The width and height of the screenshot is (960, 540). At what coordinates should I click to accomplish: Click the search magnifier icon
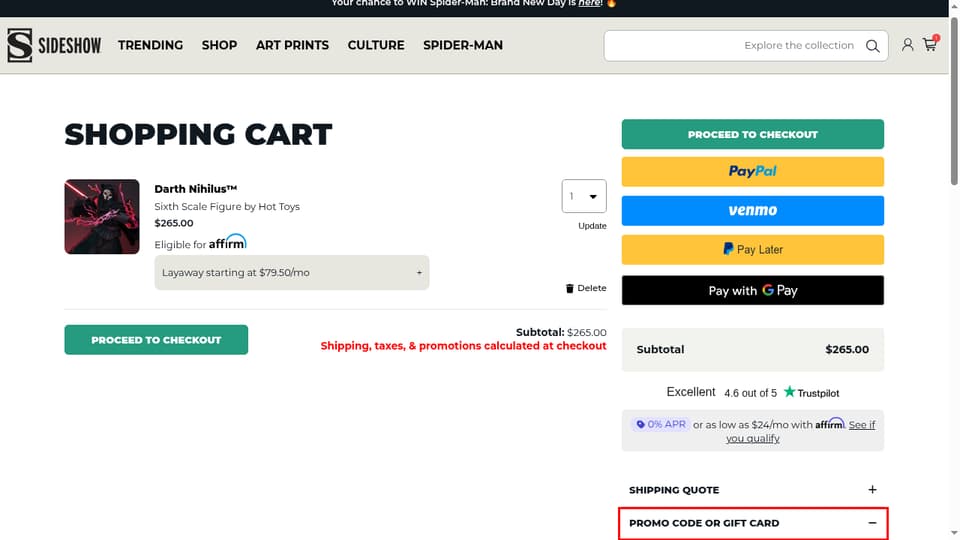pos(872,46)
